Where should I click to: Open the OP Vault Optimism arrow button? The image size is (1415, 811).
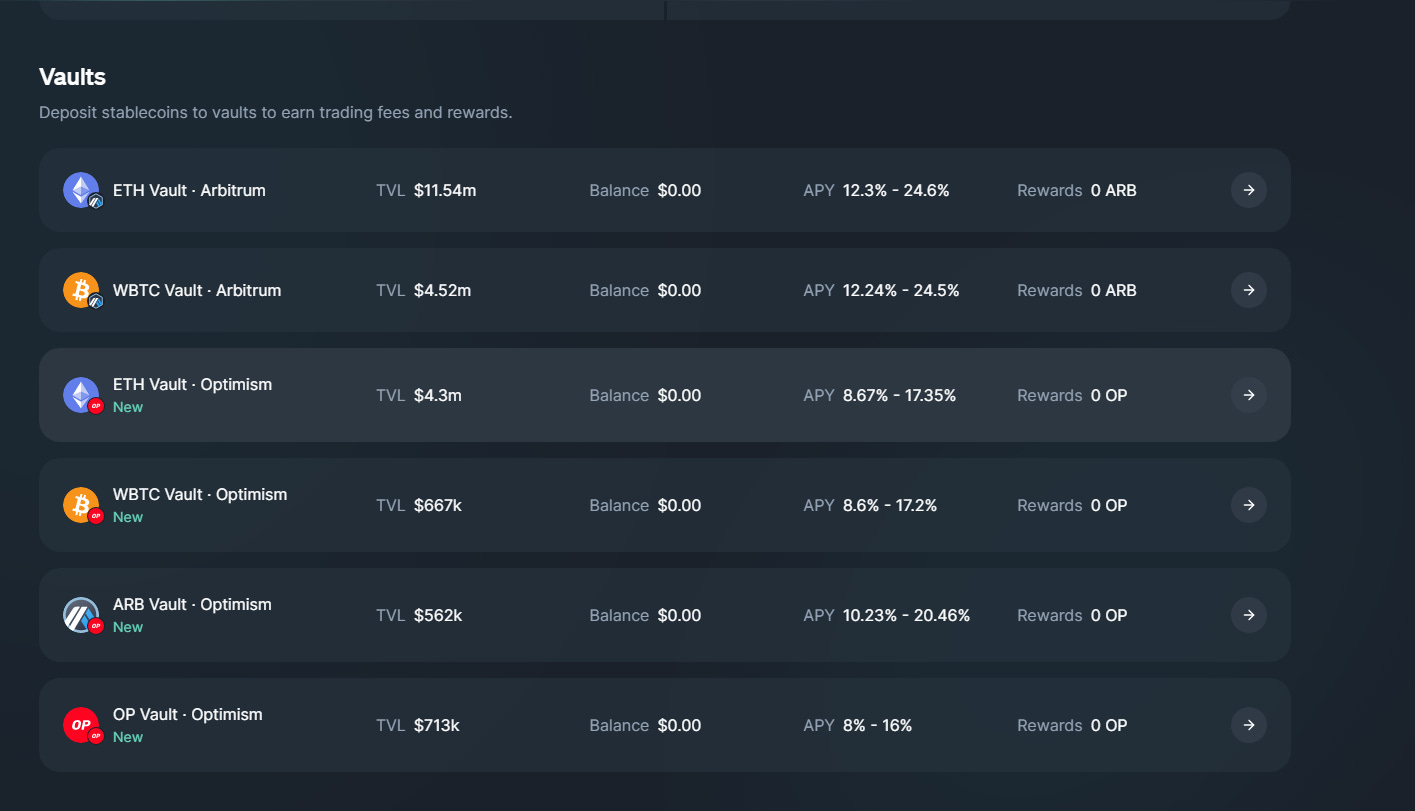[1249, 725]
